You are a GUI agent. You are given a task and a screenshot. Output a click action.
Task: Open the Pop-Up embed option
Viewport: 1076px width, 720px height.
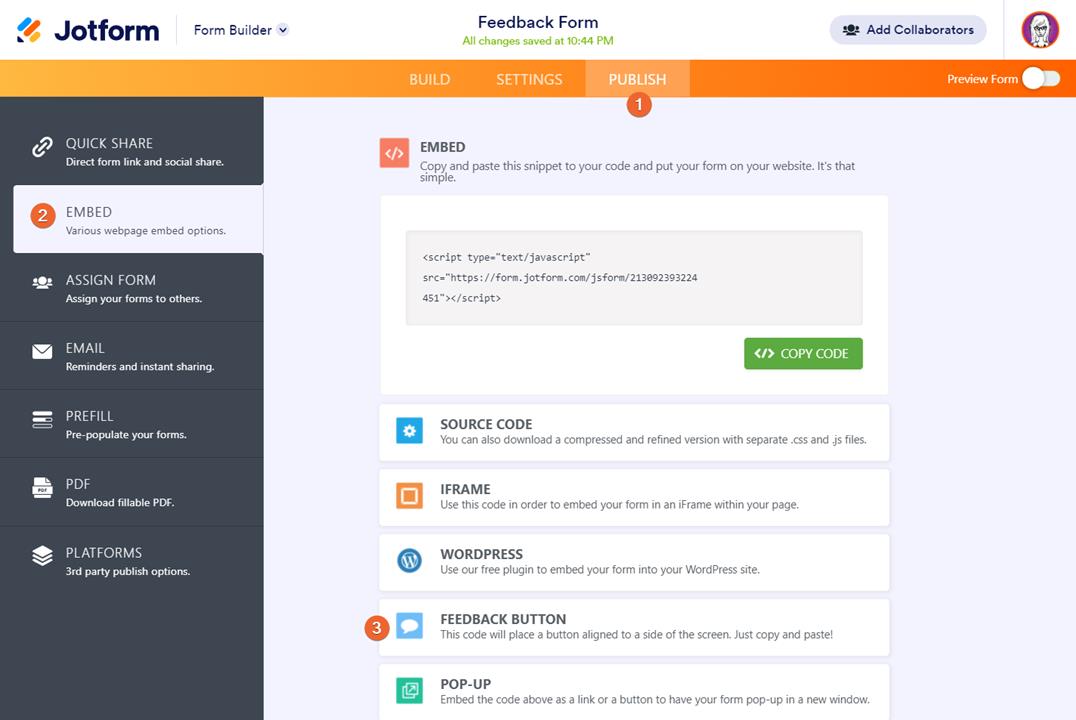634,692
